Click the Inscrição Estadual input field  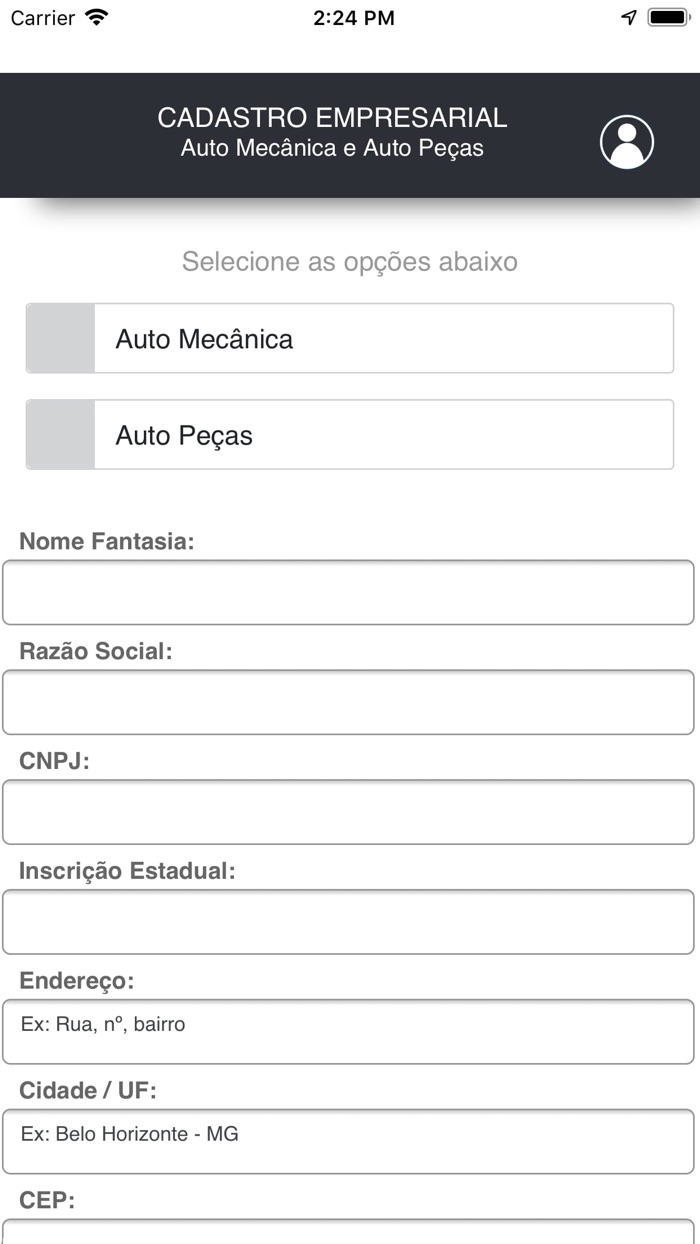[x=350, y=922]
